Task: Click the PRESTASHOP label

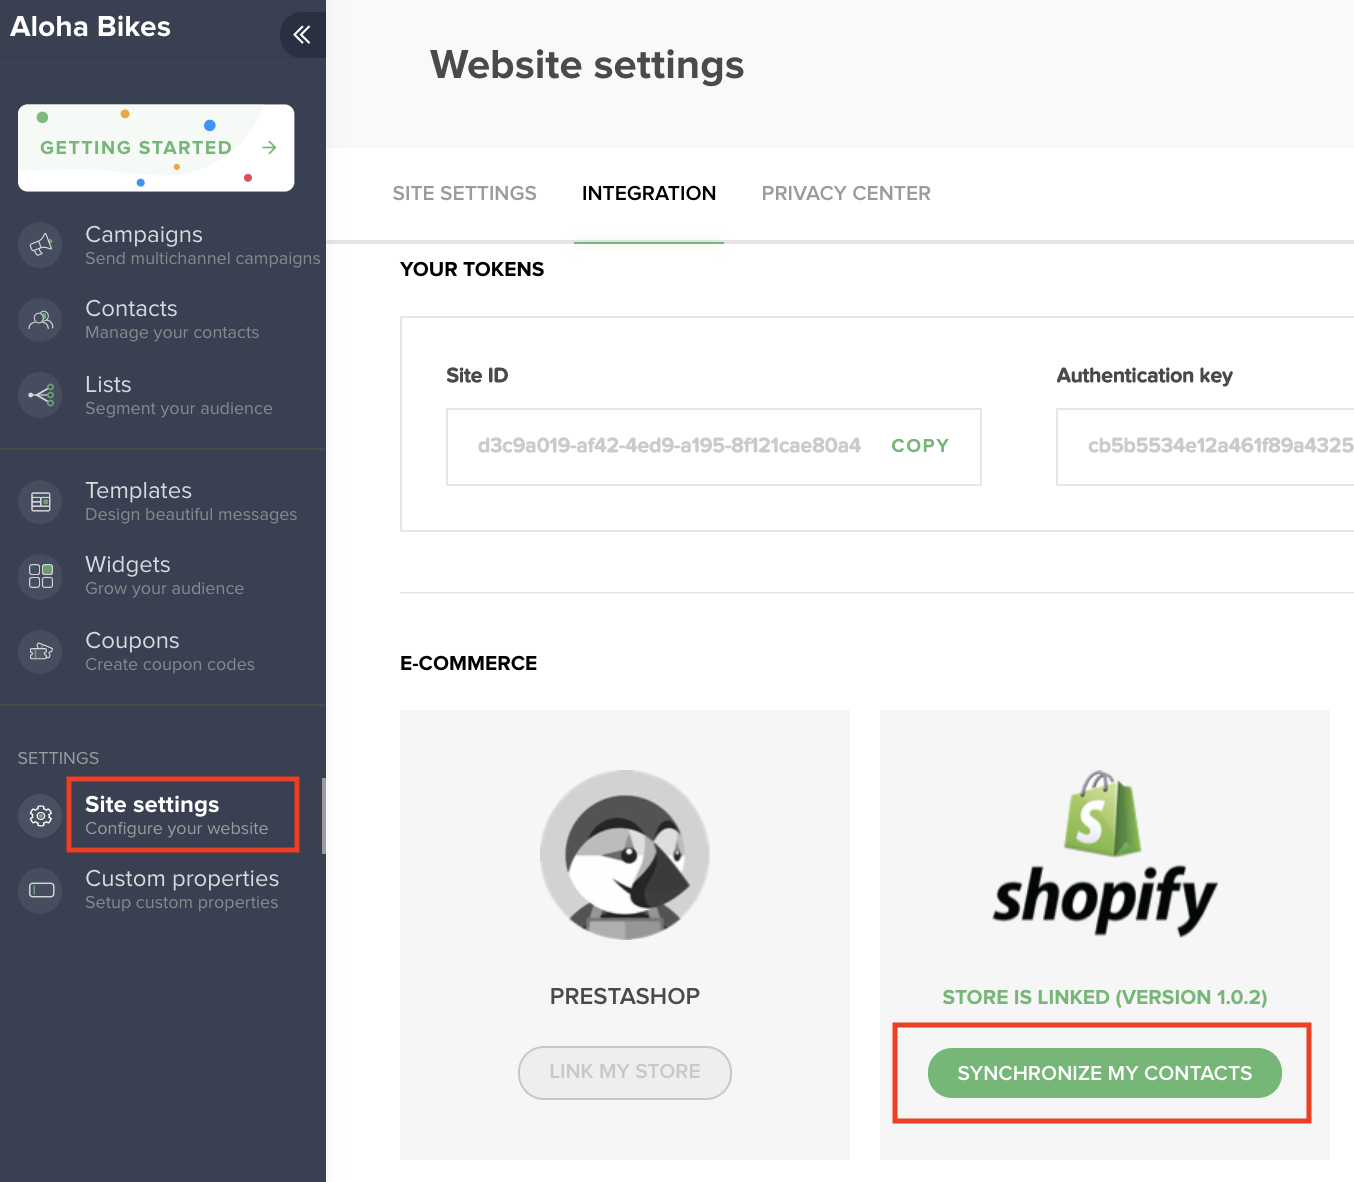Action: tap(625, 996)
